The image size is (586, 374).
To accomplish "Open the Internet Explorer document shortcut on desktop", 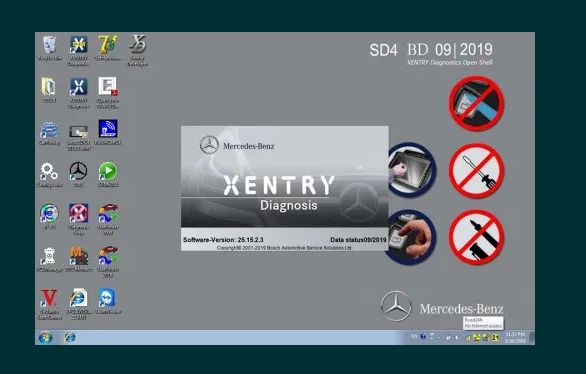I will (78, 304).
